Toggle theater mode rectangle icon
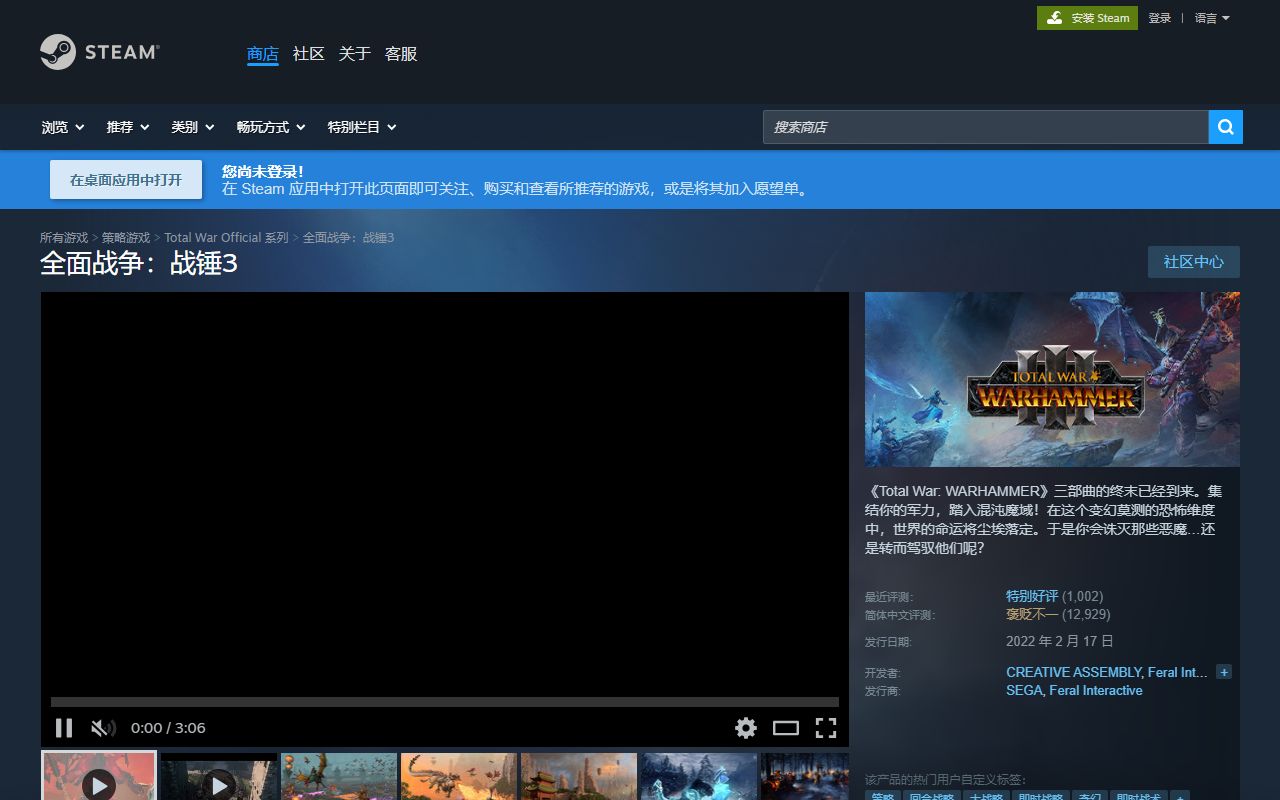Viewport: 1280px width, 800px height. click(786, 728)
